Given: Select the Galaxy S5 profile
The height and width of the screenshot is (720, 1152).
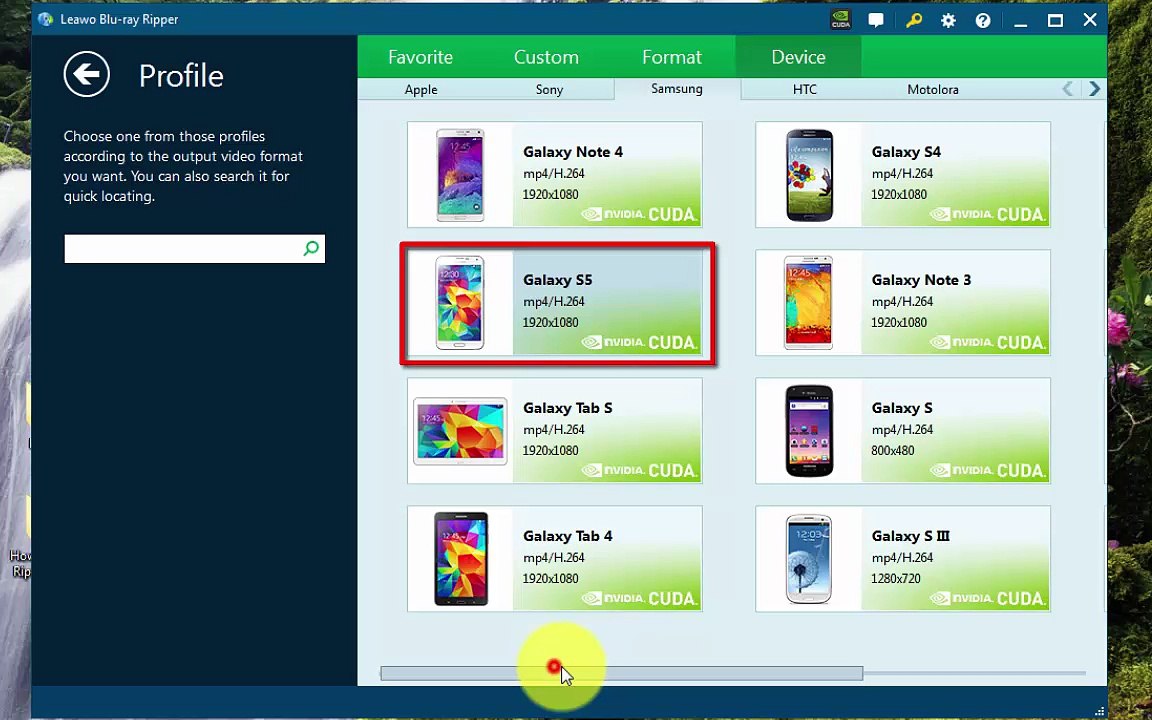Looking at the screenshot, I should (555, 302).
